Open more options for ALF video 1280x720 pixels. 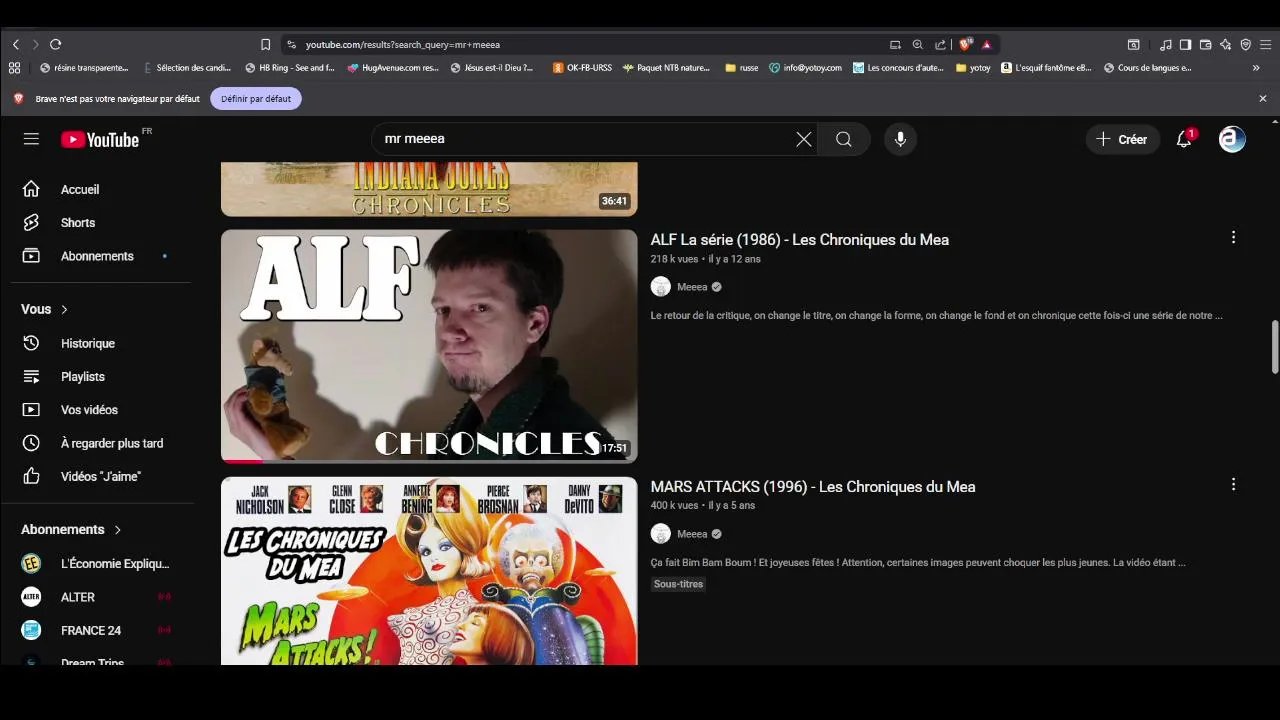pos(1233,237)
